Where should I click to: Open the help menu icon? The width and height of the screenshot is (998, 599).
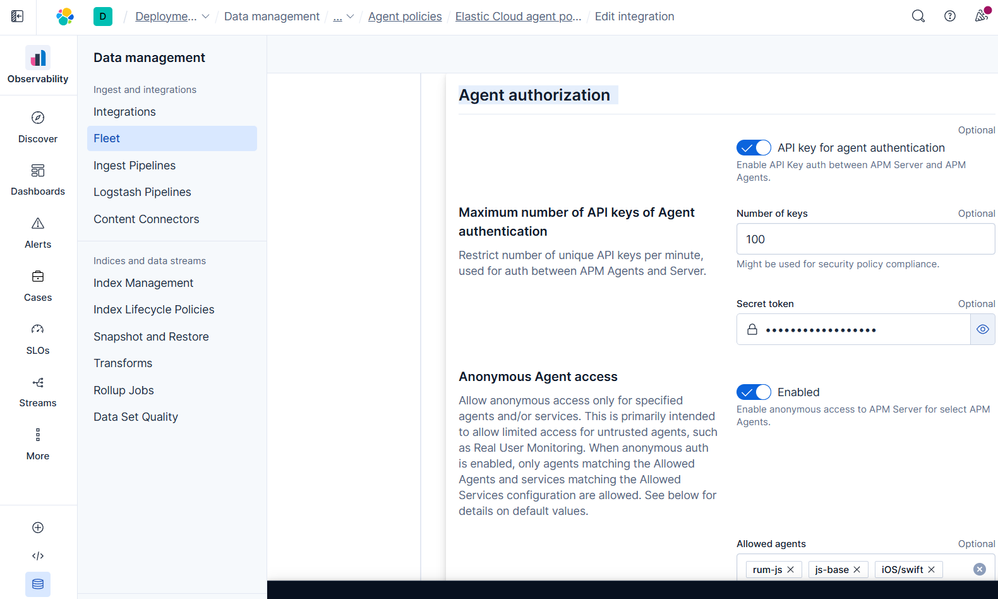(950, 17)
